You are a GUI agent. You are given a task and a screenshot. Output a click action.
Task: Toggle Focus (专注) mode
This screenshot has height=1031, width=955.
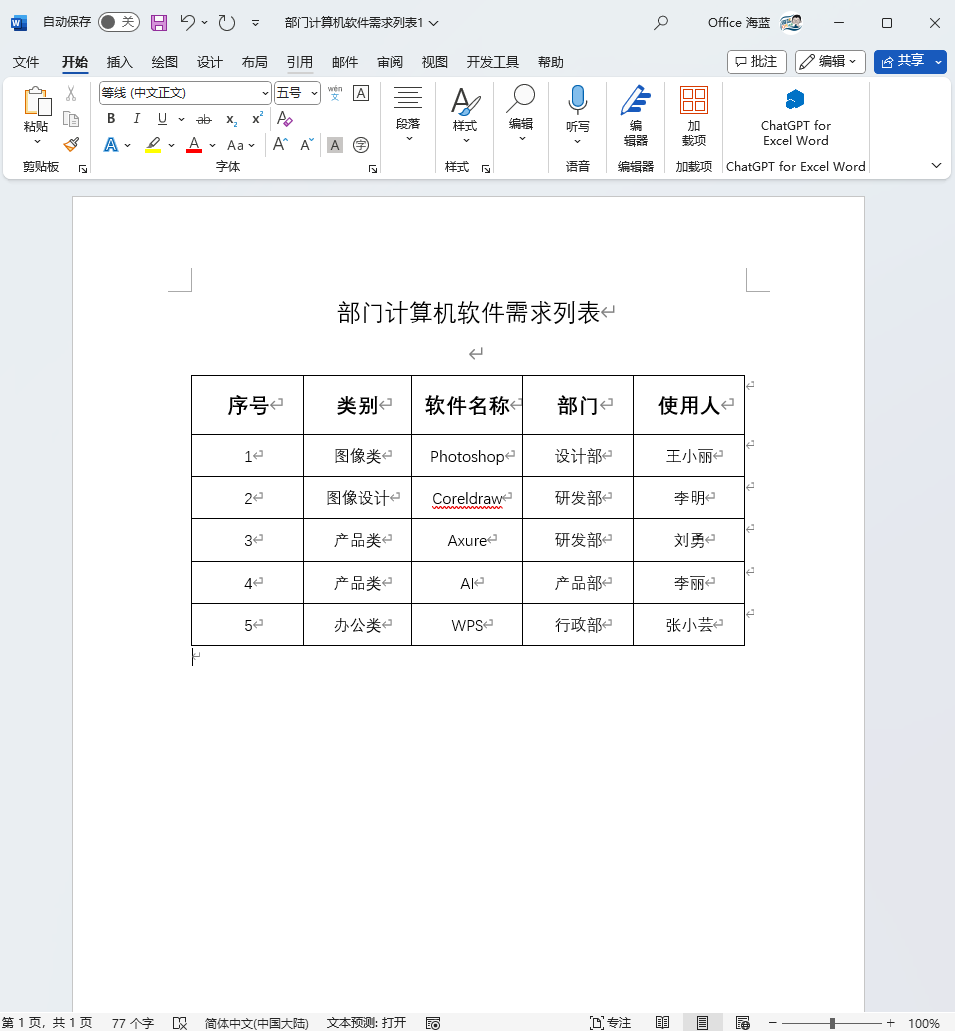pos(610,1022)
